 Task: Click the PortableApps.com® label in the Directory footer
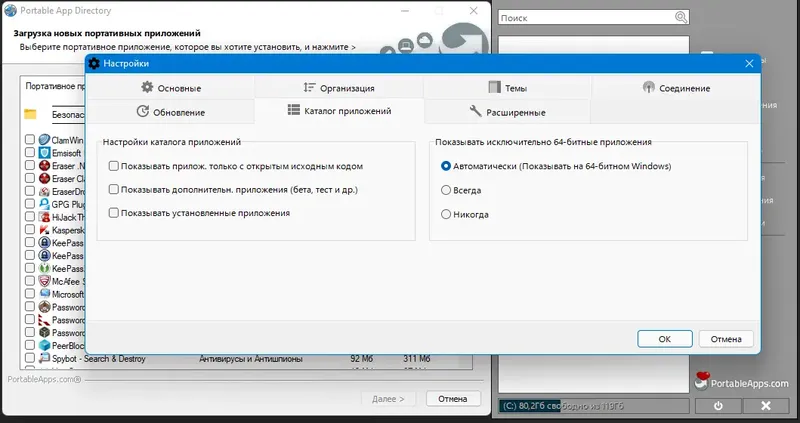tap(44, 380)
